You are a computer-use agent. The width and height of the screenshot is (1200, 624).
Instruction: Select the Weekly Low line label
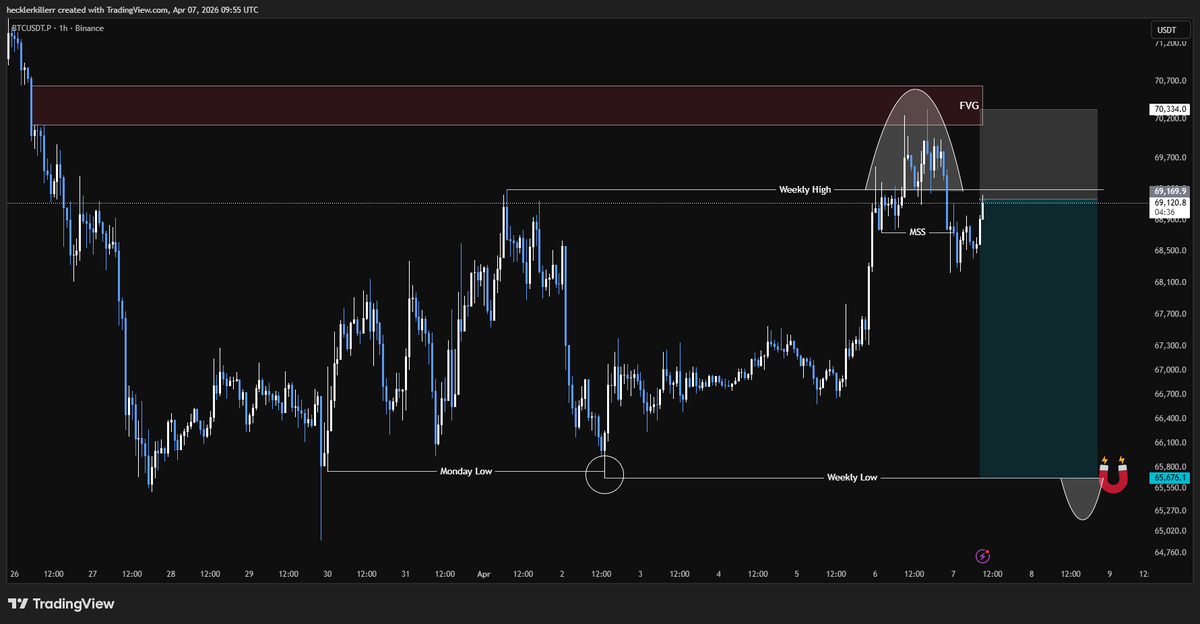(x=852, y=477)
